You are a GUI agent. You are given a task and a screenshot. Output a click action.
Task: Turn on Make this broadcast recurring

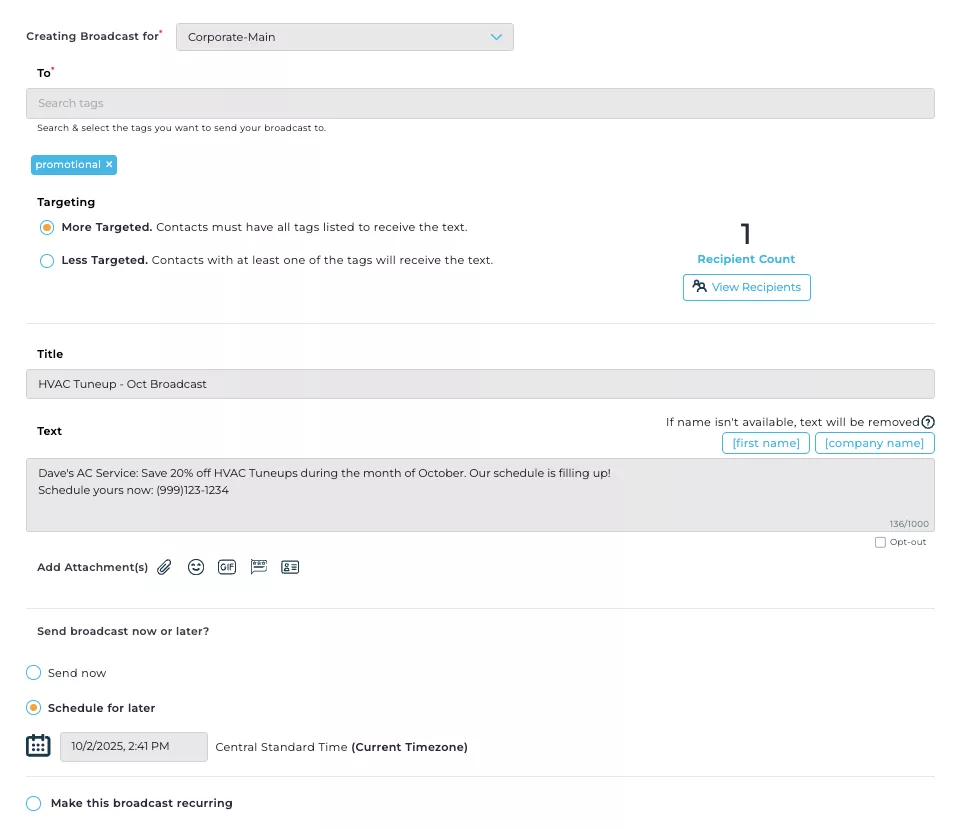tap(34, 803)
